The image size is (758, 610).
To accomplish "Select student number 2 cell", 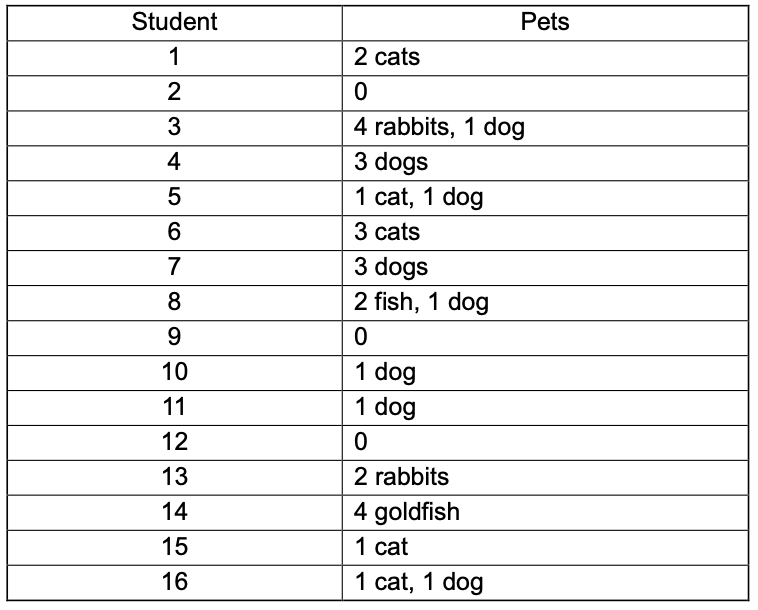I will [174, 92].
